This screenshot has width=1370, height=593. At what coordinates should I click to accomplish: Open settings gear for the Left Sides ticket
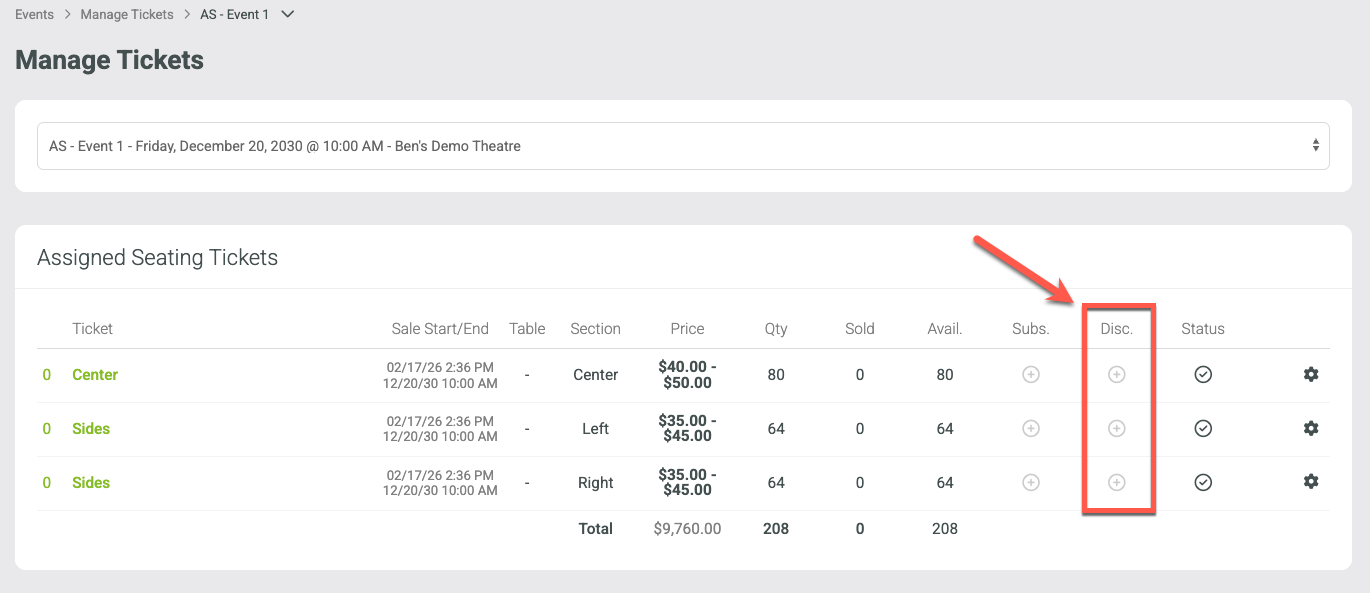point(1311,428)
